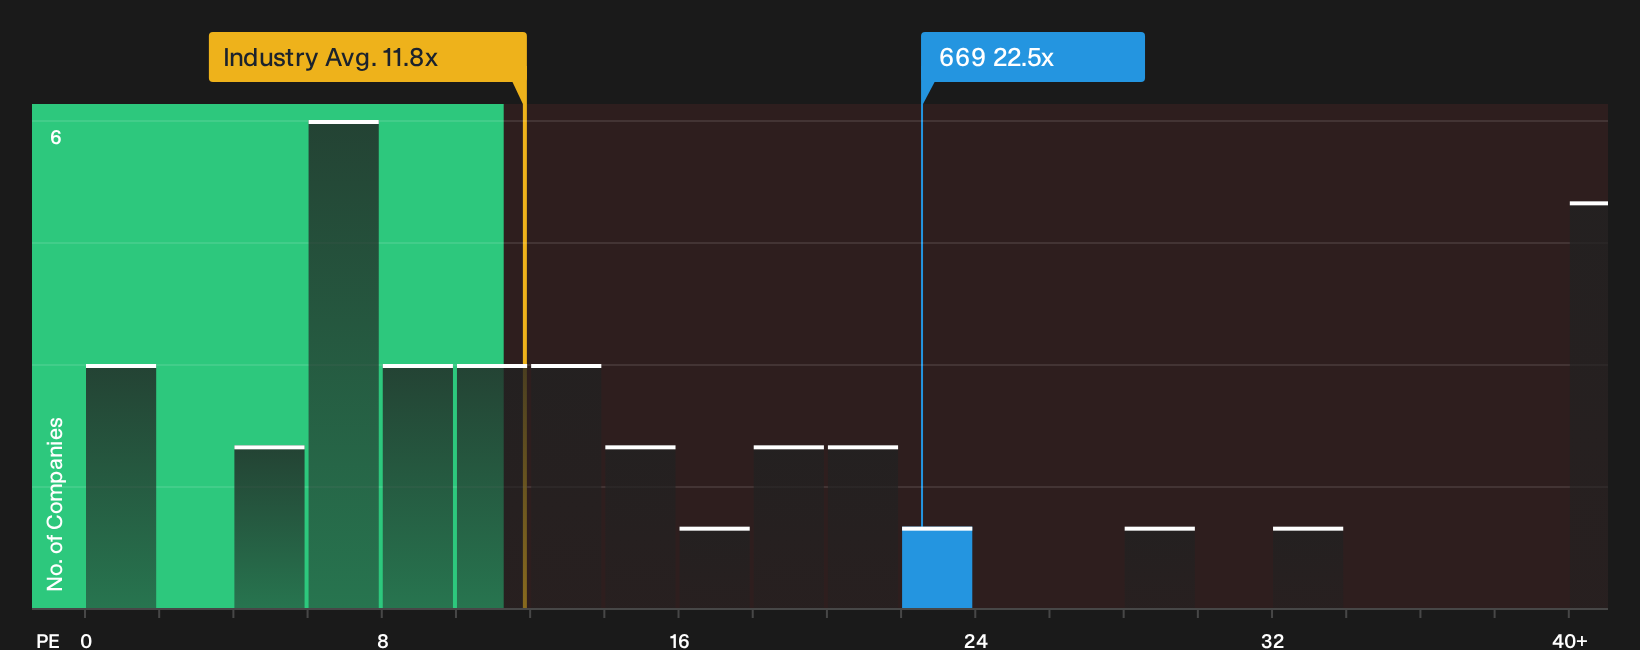Click the bar at PE 14-16
Screen dimensions: 1640x650
[x=640, y=527]
